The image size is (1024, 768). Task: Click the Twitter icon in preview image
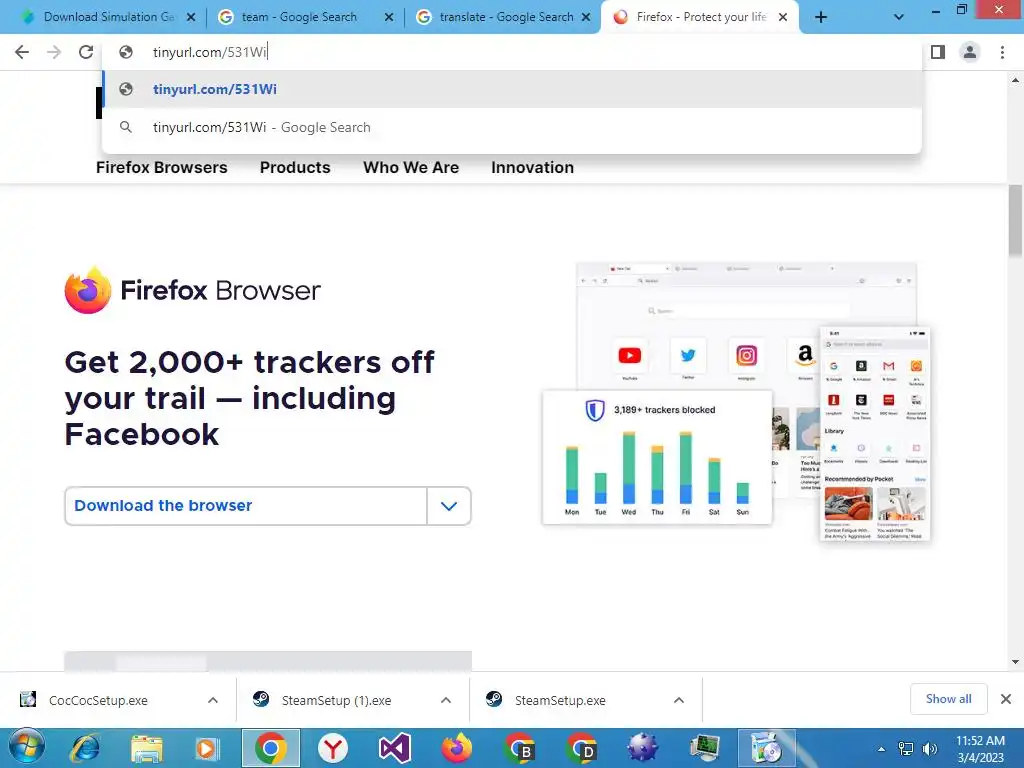tap(688, 355)
